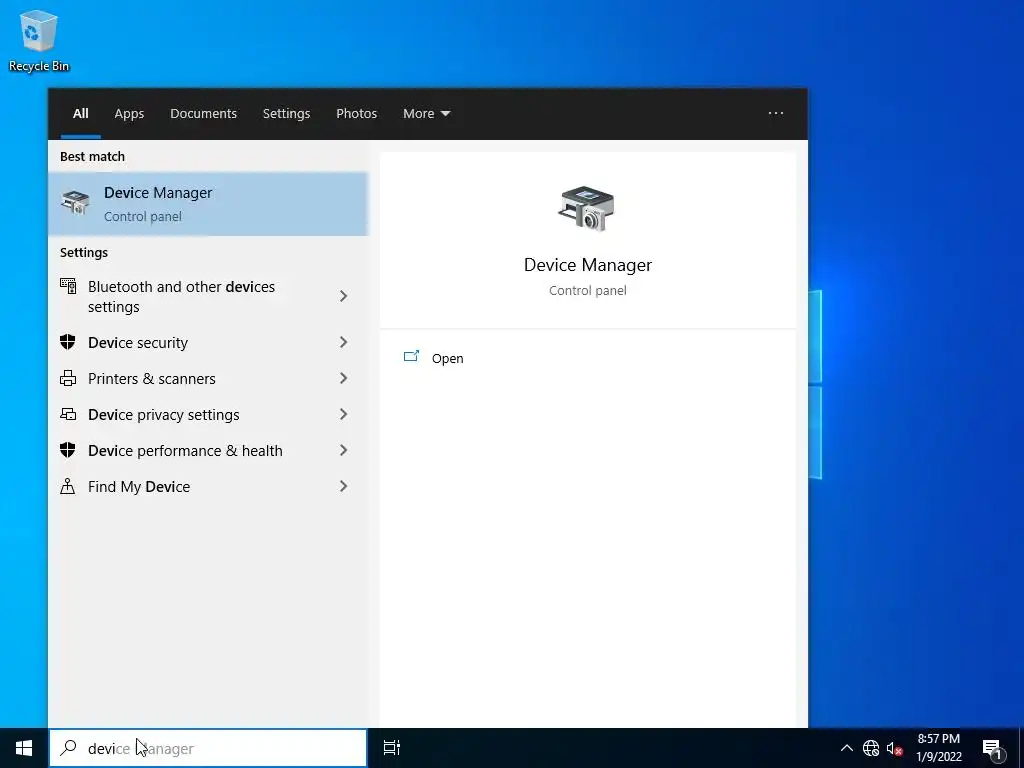Expand the Find My Device chevron
The height and width of the screenshot is (768, 1024).
[344, 486]
